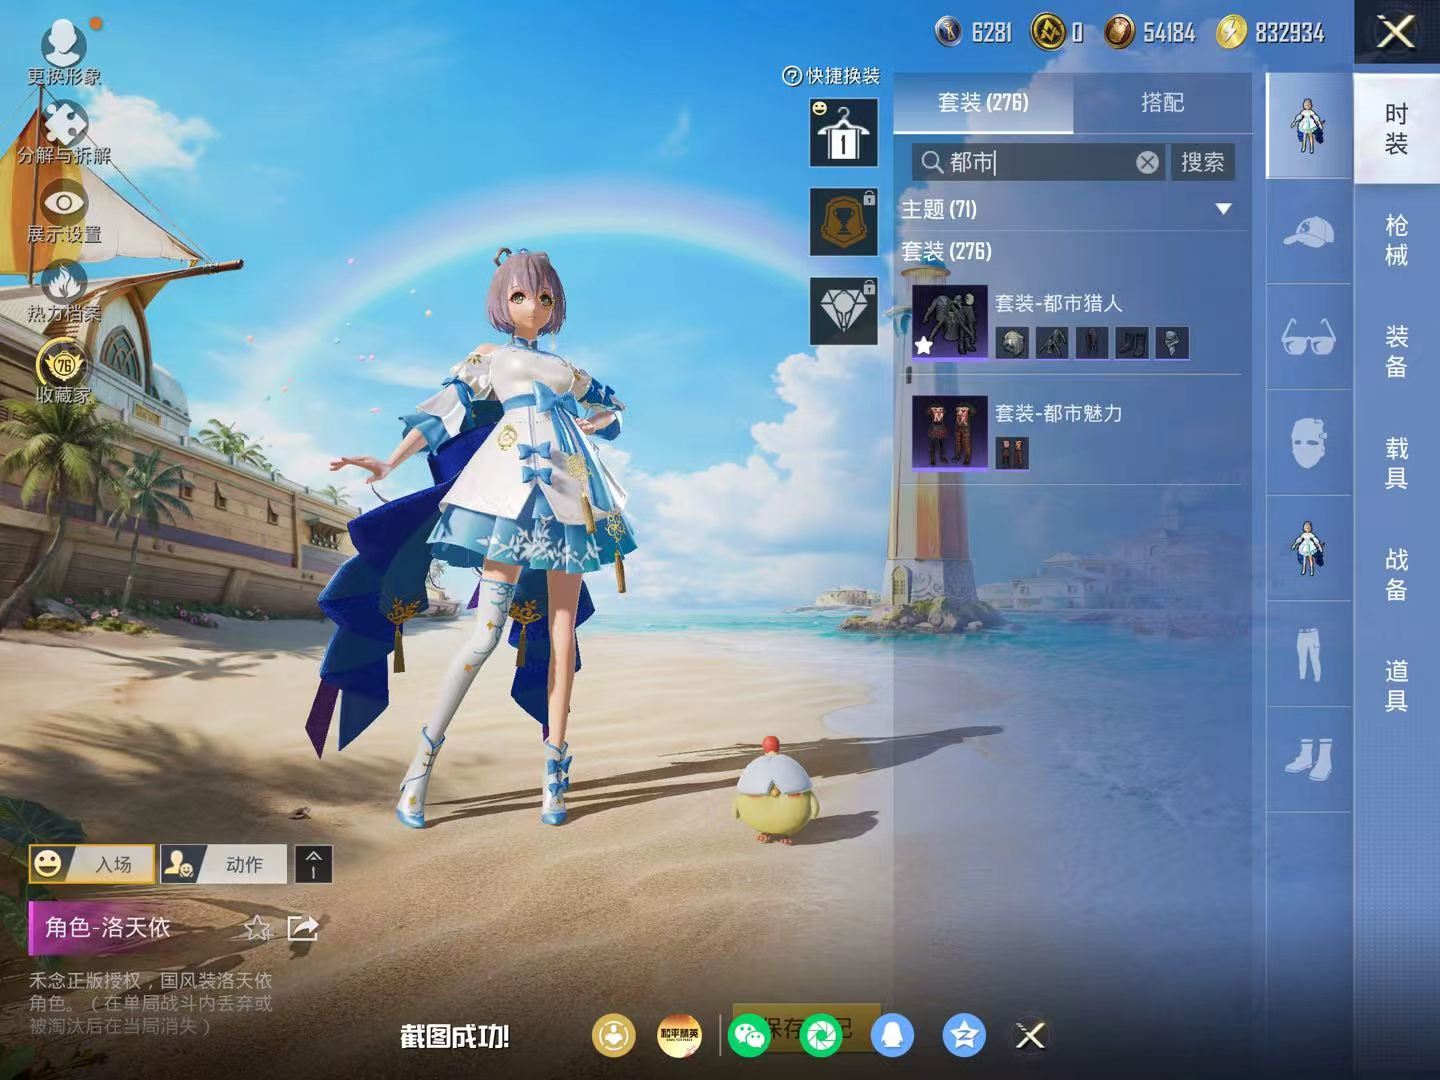Select quick outfit slot 1 hanger
1440x1080 pixels.
click(844, 132)
